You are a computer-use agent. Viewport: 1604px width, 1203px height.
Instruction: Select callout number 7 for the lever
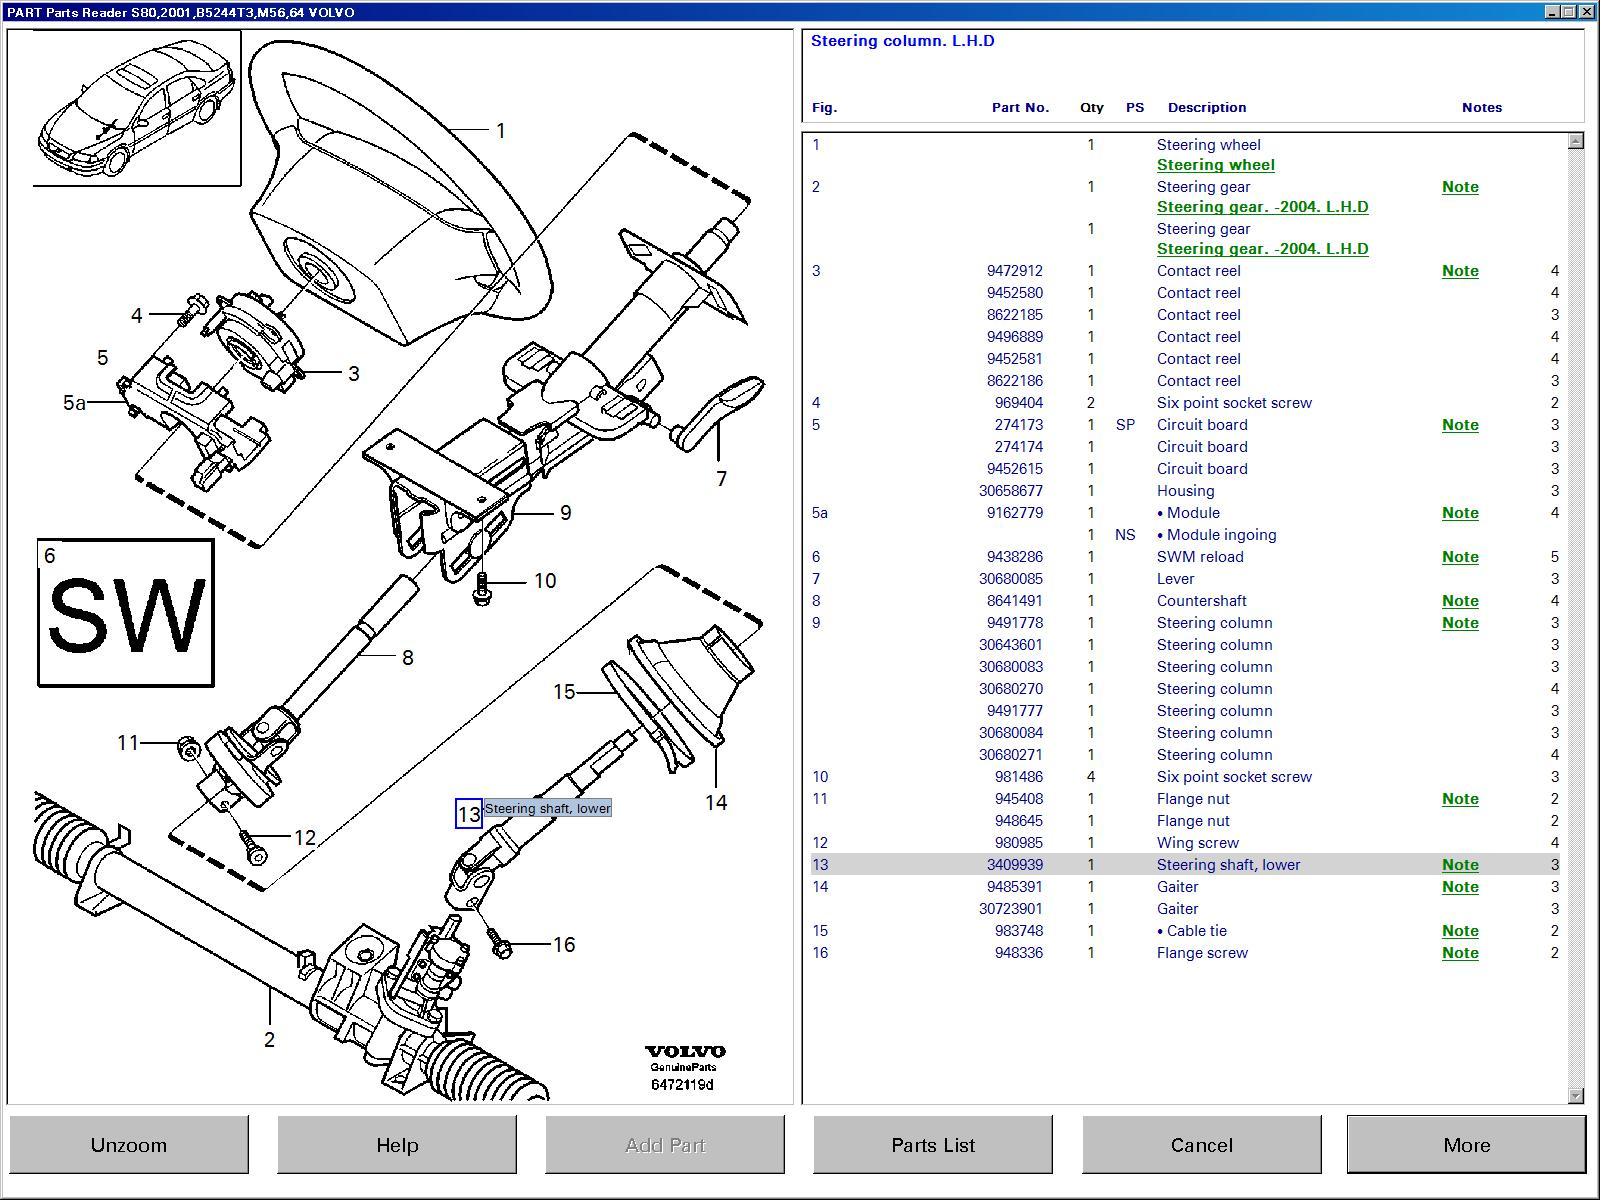click(721, 479)
